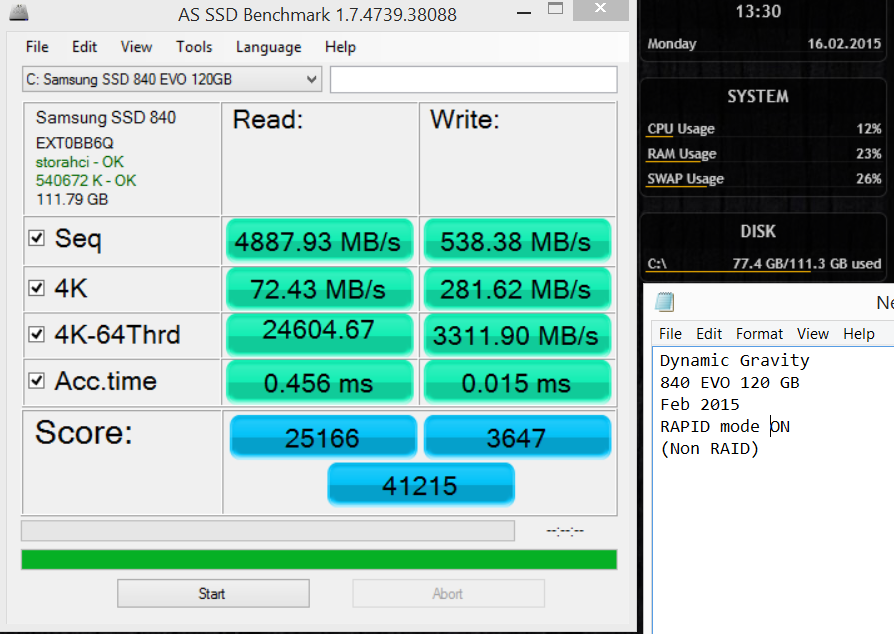Open the Language menu
Image resolution: width=894 pixels, height=634 pixels.
(268, 47)
